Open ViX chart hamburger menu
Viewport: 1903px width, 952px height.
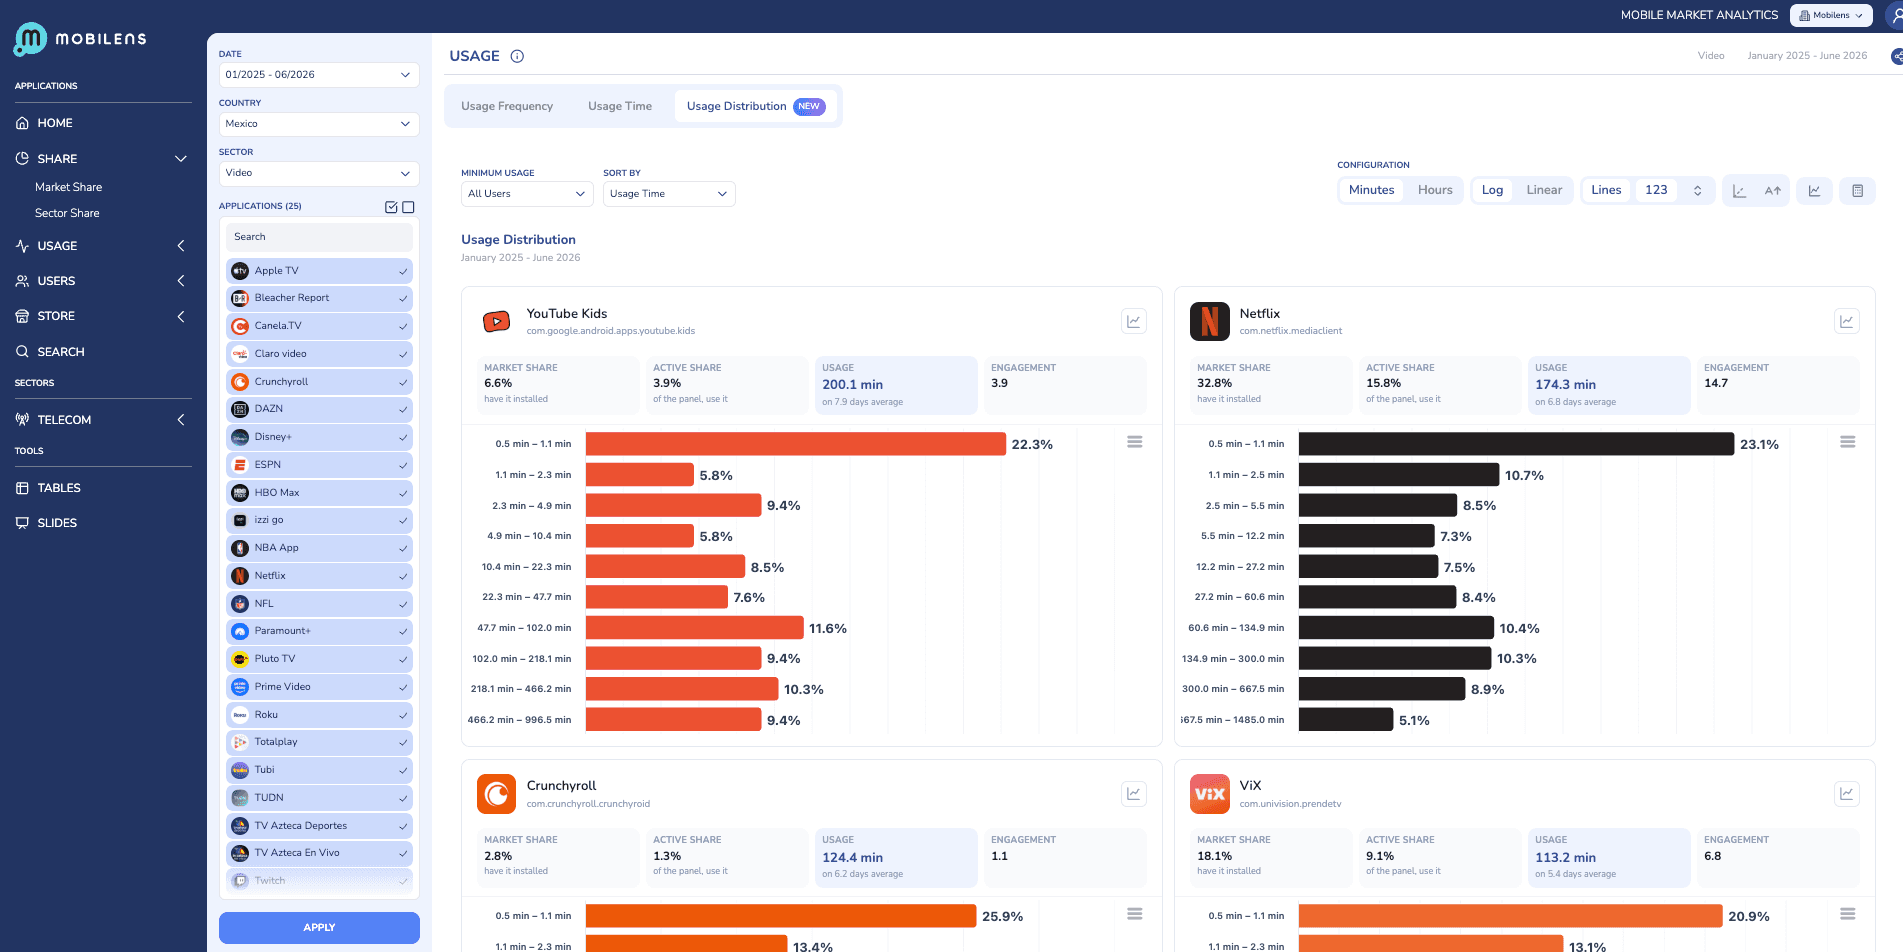point(1847,914)
